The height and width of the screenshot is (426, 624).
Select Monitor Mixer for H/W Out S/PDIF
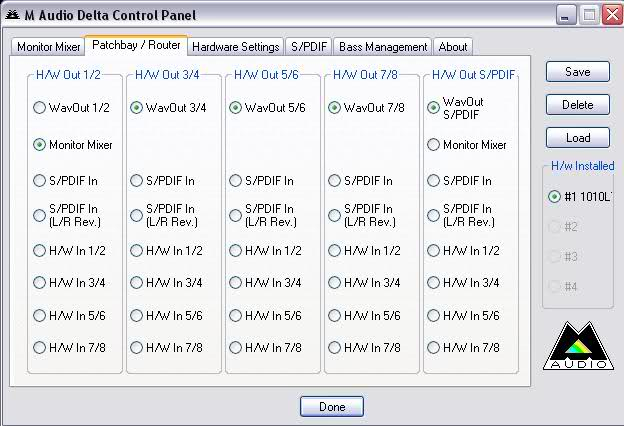(x=434, y=145)
